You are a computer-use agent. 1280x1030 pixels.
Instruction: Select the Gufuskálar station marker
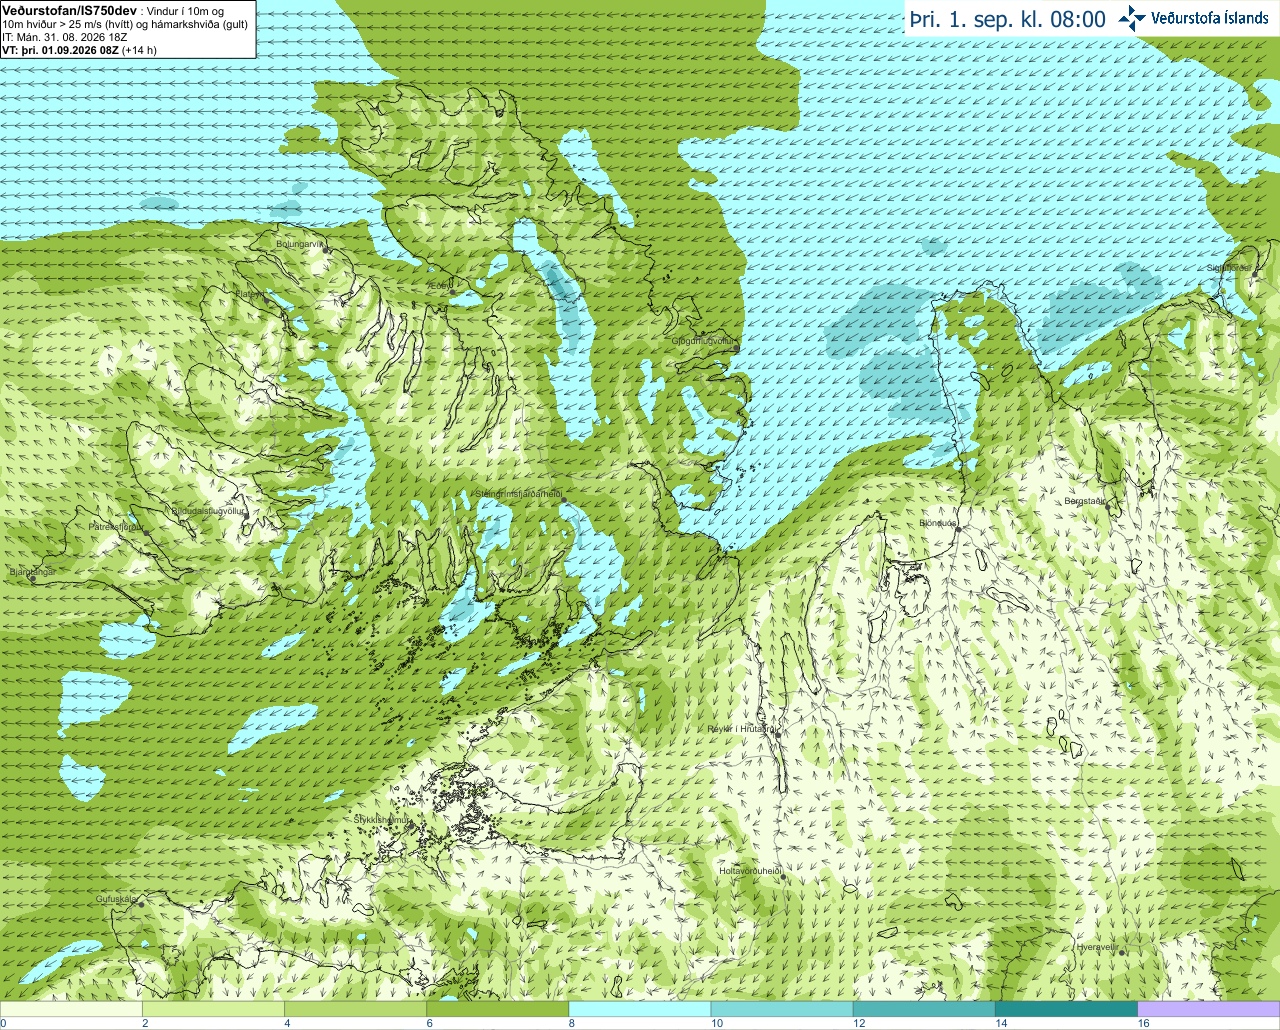(x=141, y=904)
